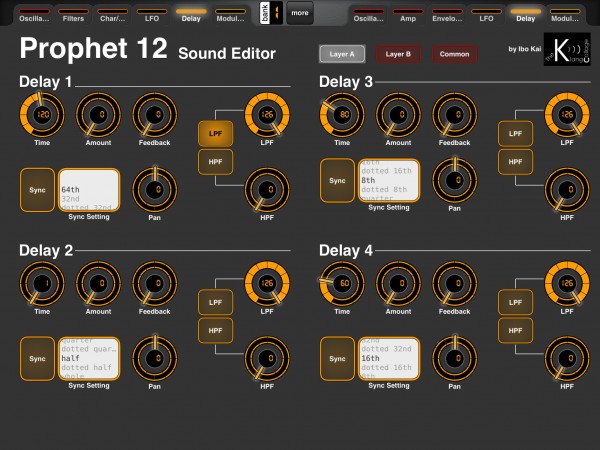This screenshot has width=600, height=450.
Task: Toggle the Delay 4 HPF button
Action: pos(515,331)
